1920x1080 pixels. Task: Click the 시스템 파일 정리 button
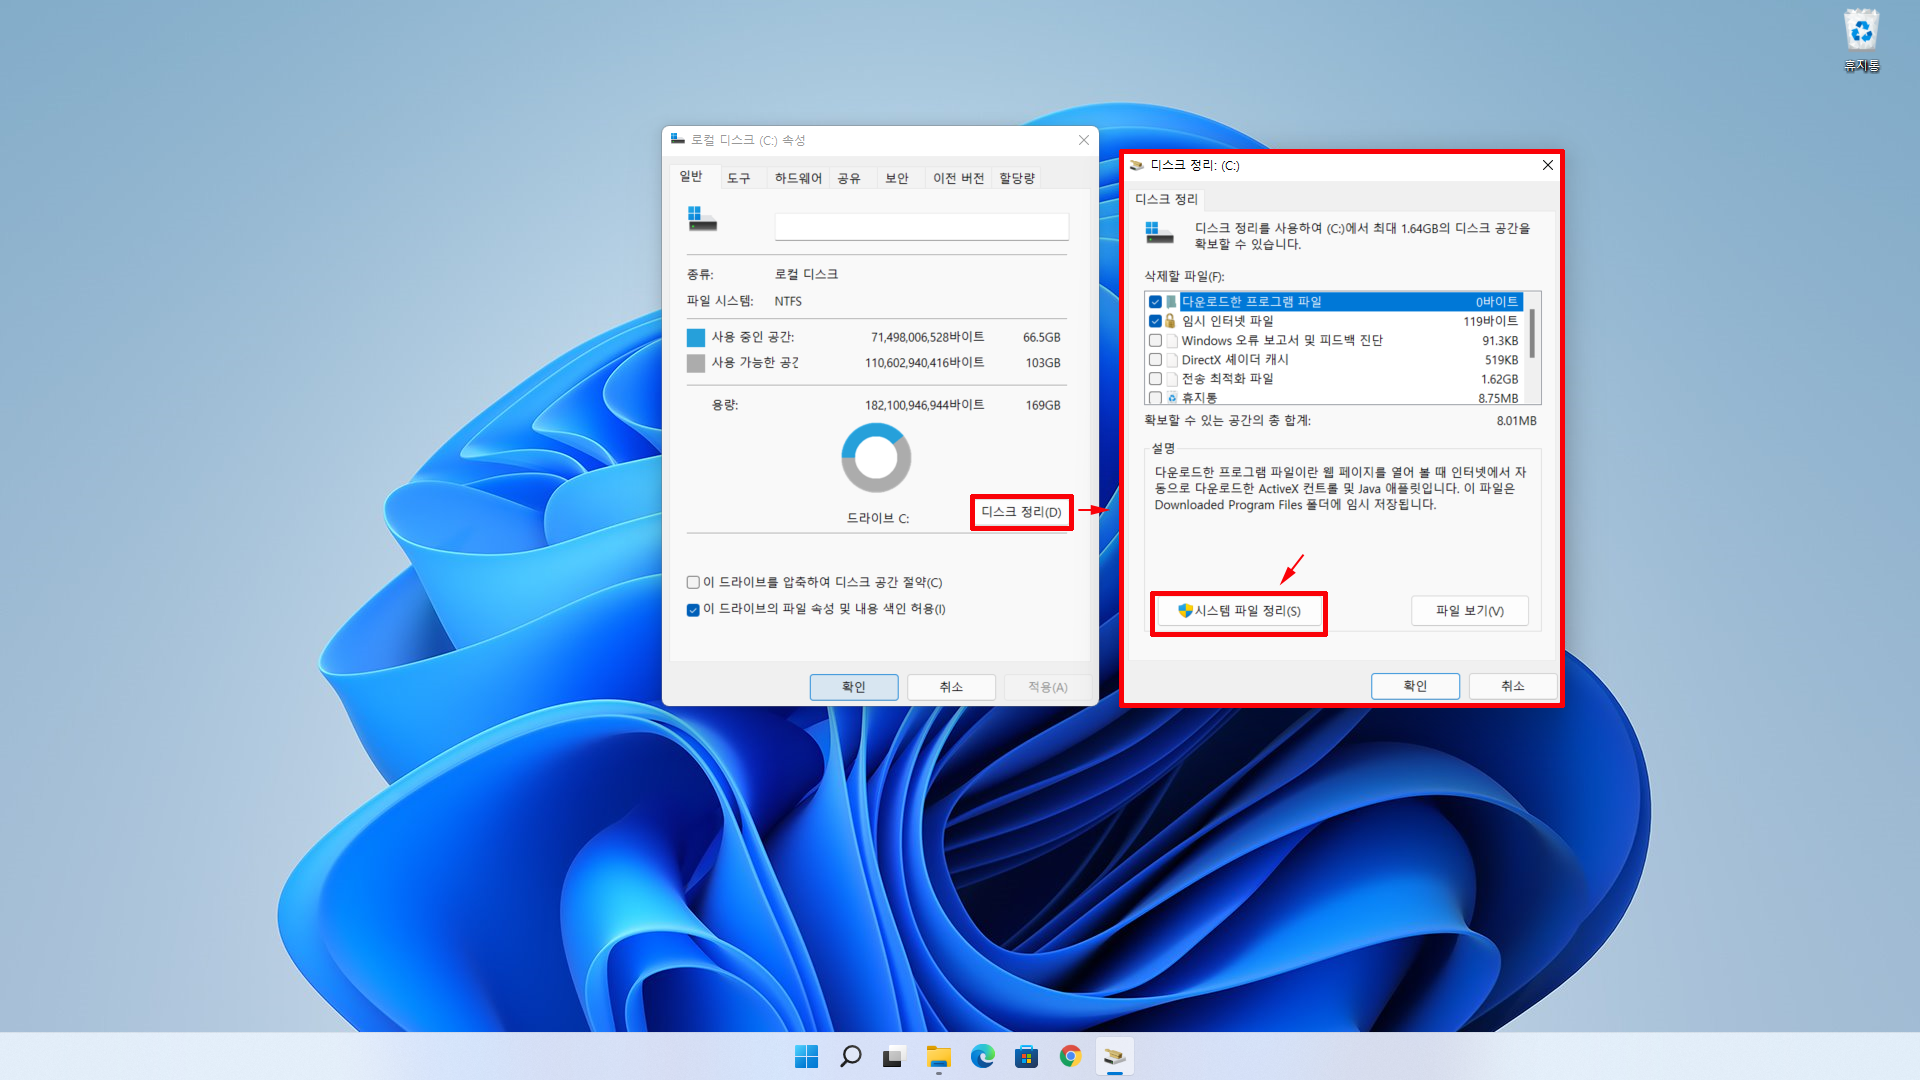(x=1238, y=611)
